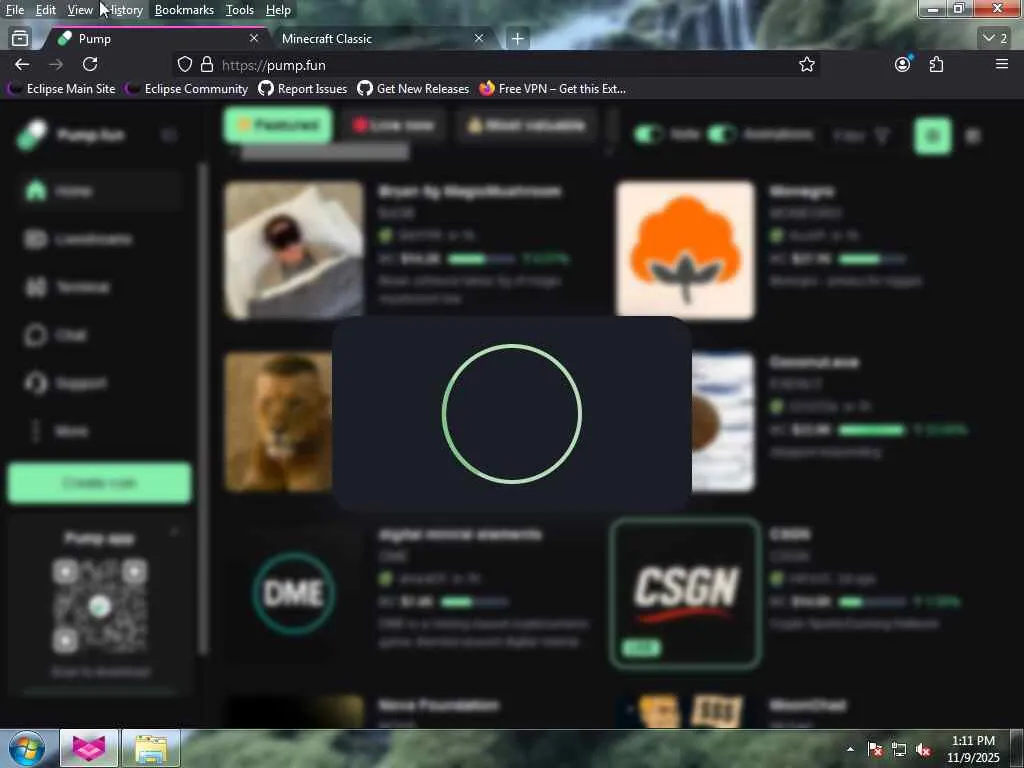Open the network tray icon

pos(899,749)
